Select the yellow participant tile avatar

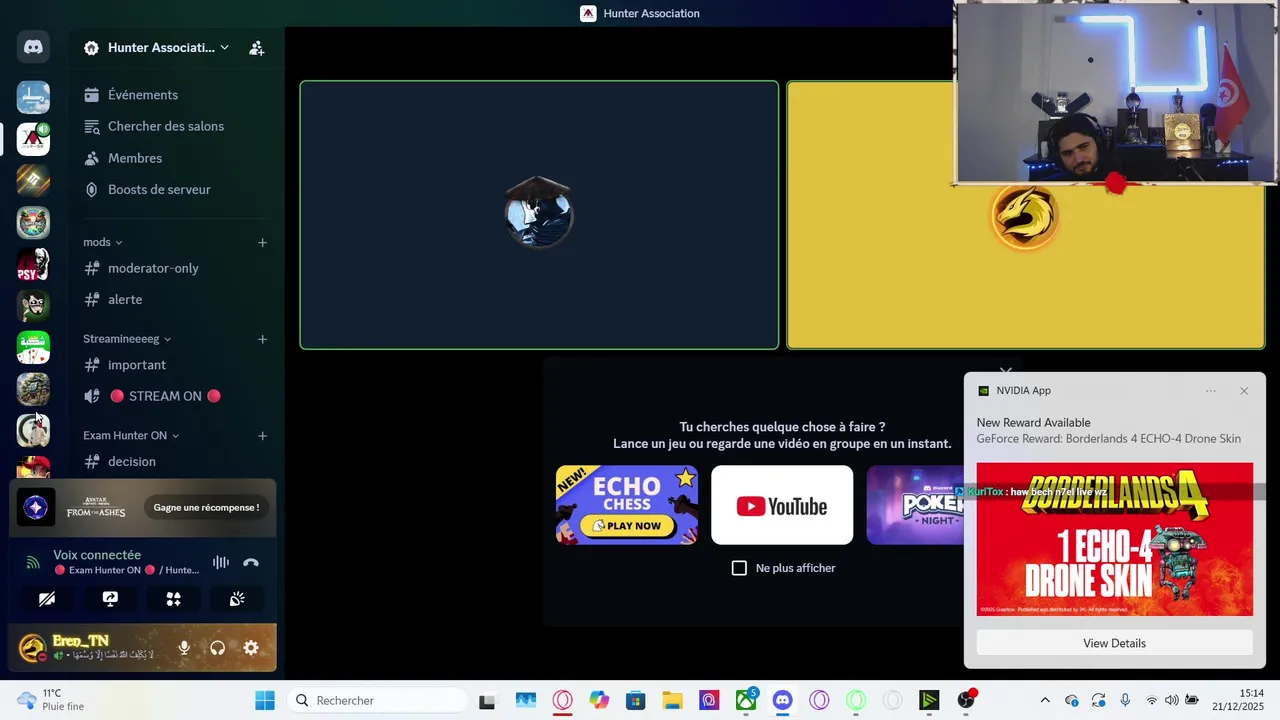pyautogui.click(x=1024, y=216)
